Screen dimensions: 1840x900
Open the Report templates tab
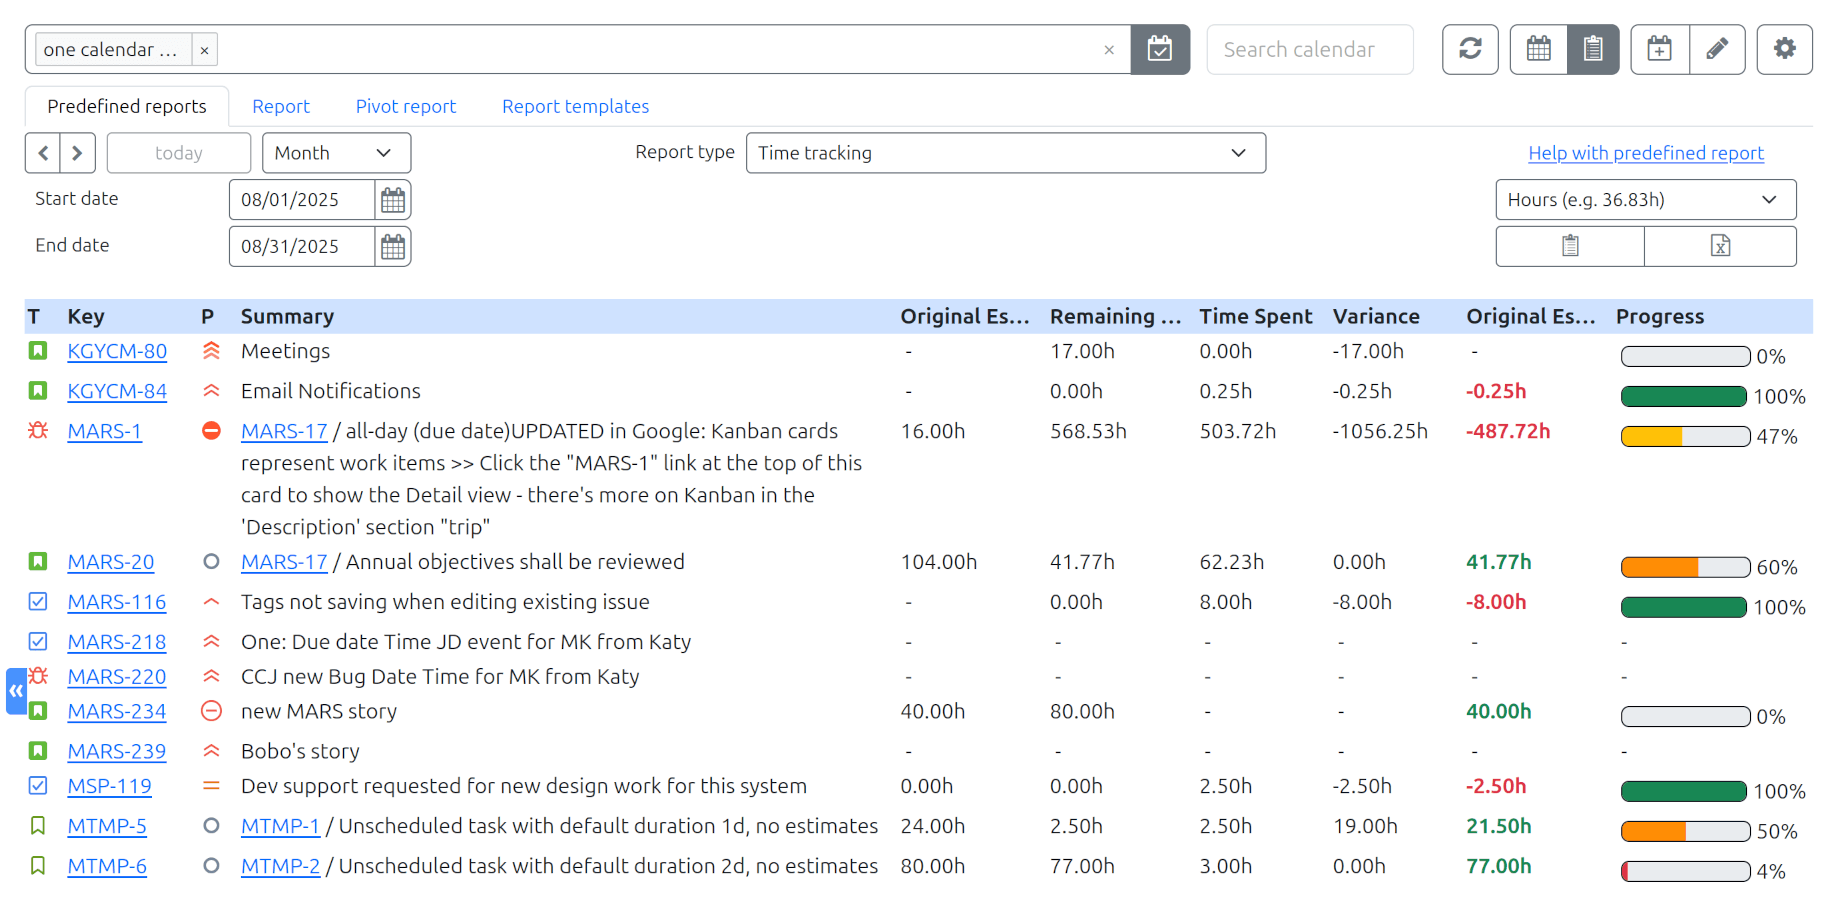[x=575, y=106]
